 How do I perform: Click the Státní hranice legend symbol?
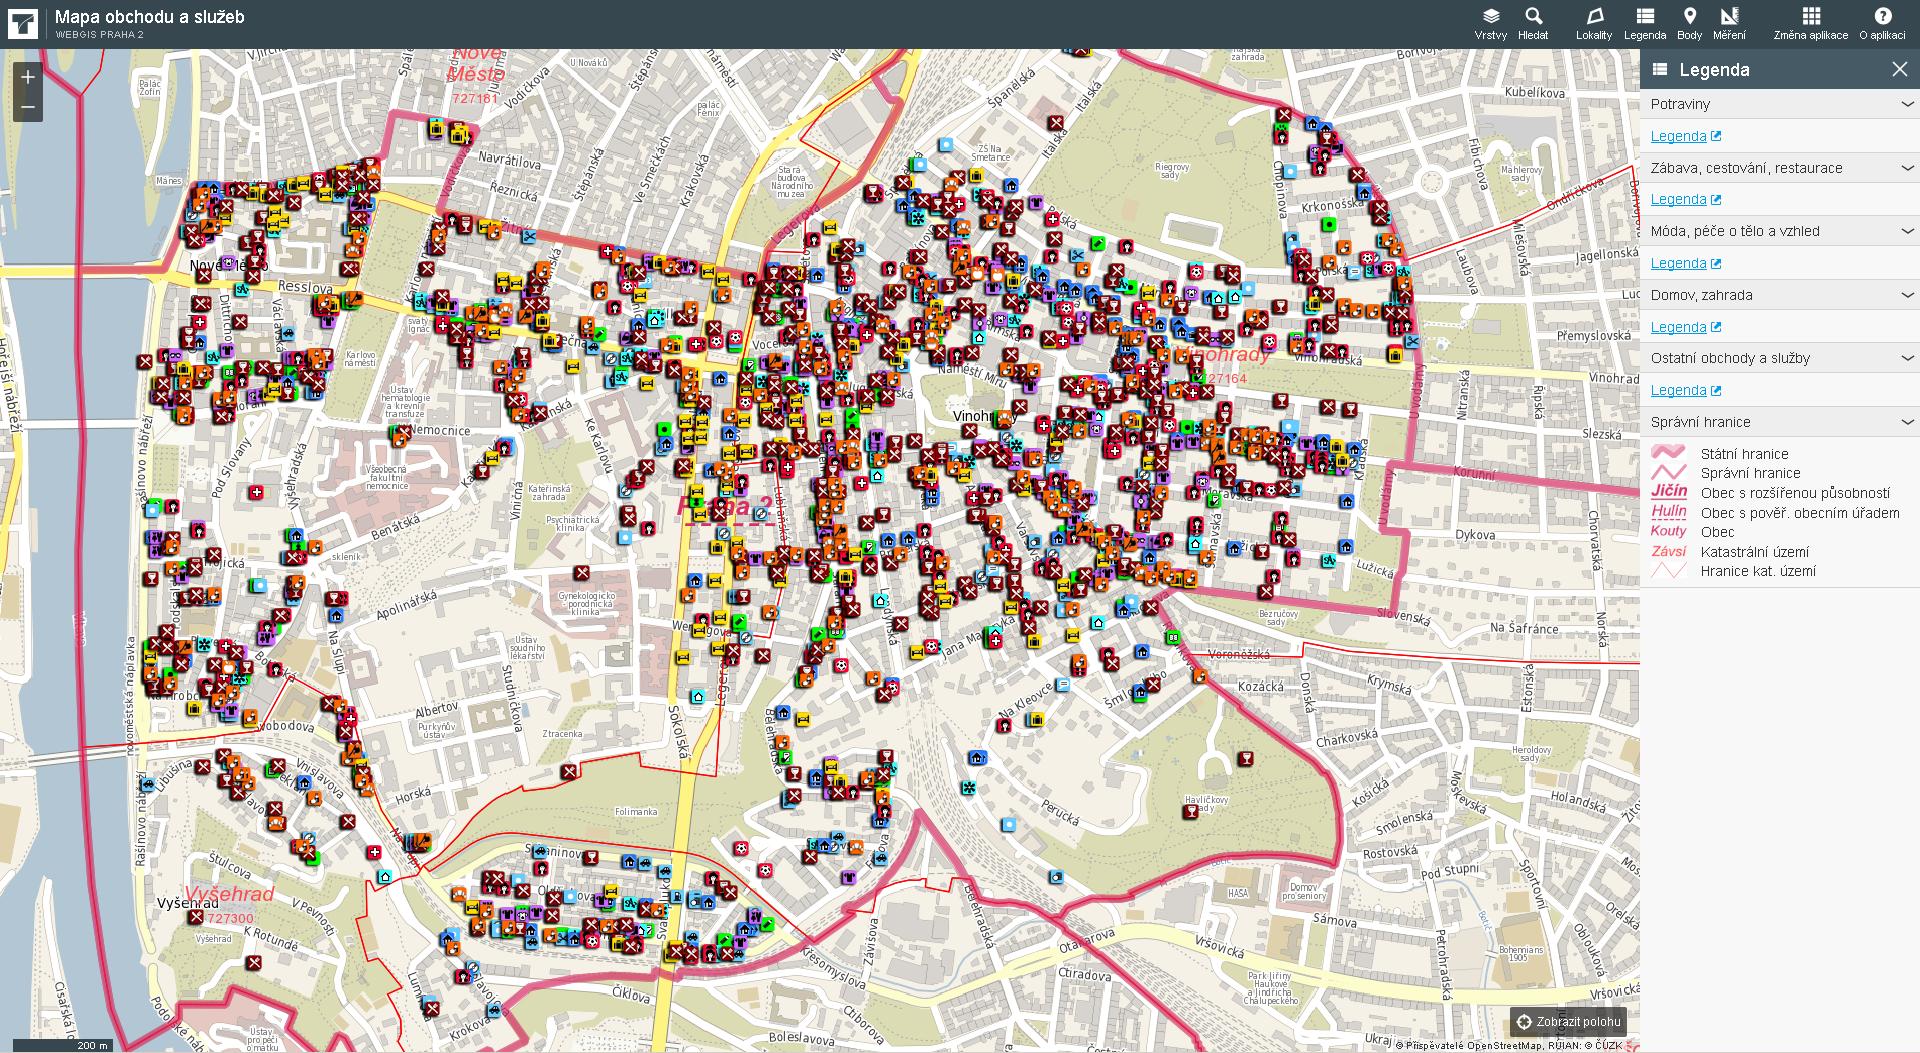tap(1668, 453)
